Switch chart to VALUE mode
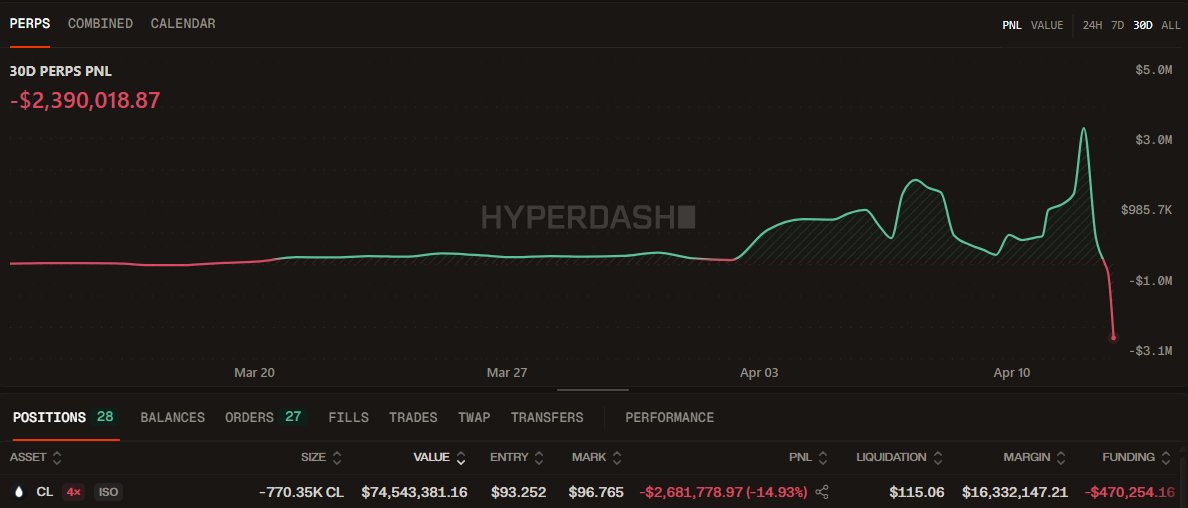1188x508 pixels. click(1047, 25)
